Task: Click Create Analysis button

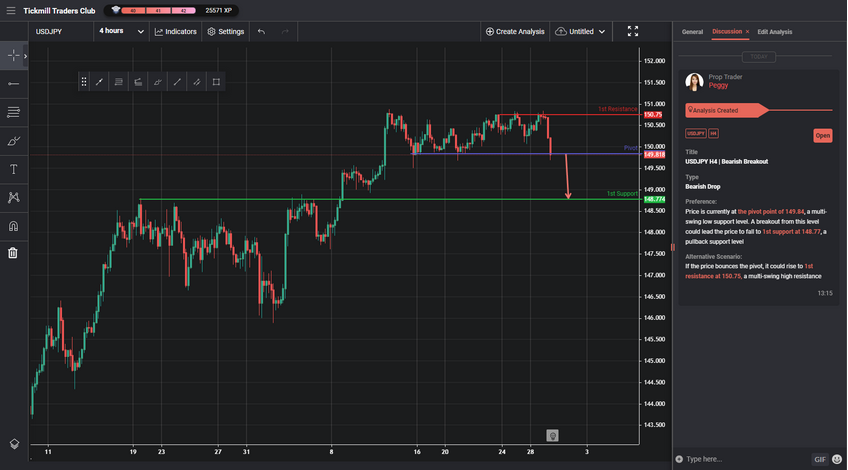Action: point(515,32)
